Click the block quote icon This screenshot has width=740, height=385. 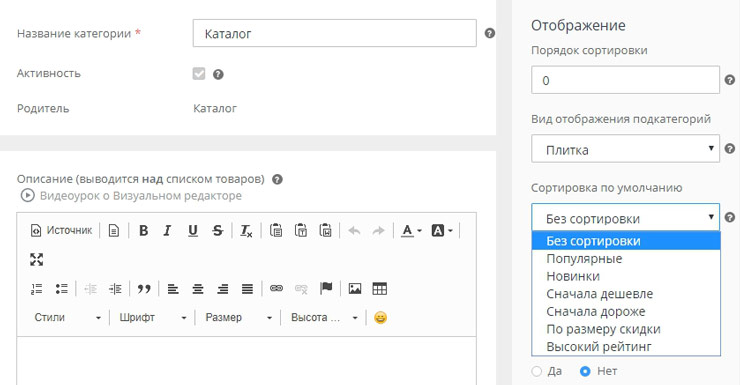click(x=144, y=288)
